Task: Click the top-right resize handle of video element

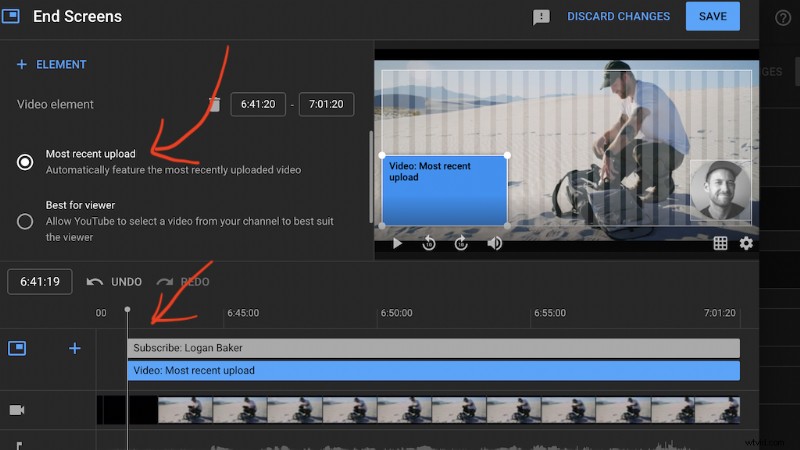Action: pos(507,155)
